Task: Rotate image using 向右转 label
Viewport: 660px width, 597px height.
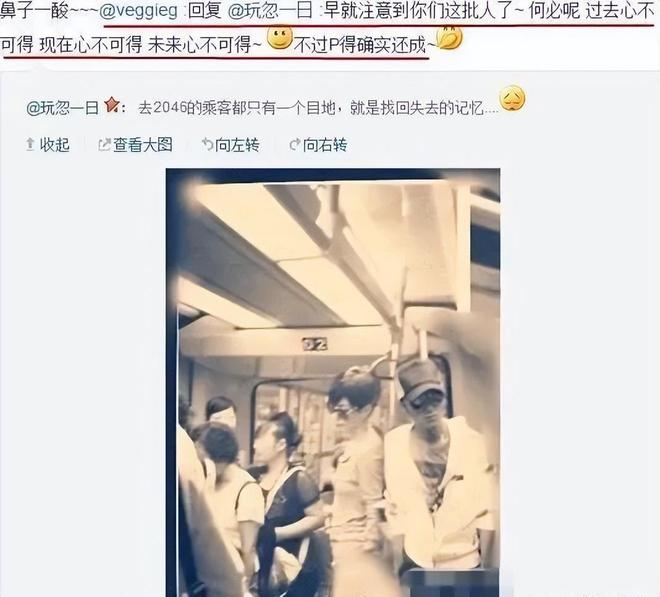Action: [325, 145]
